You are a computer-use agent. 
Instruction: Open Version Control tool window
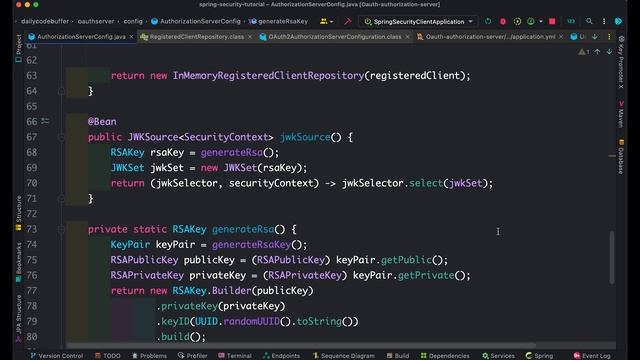click(56, 356)
